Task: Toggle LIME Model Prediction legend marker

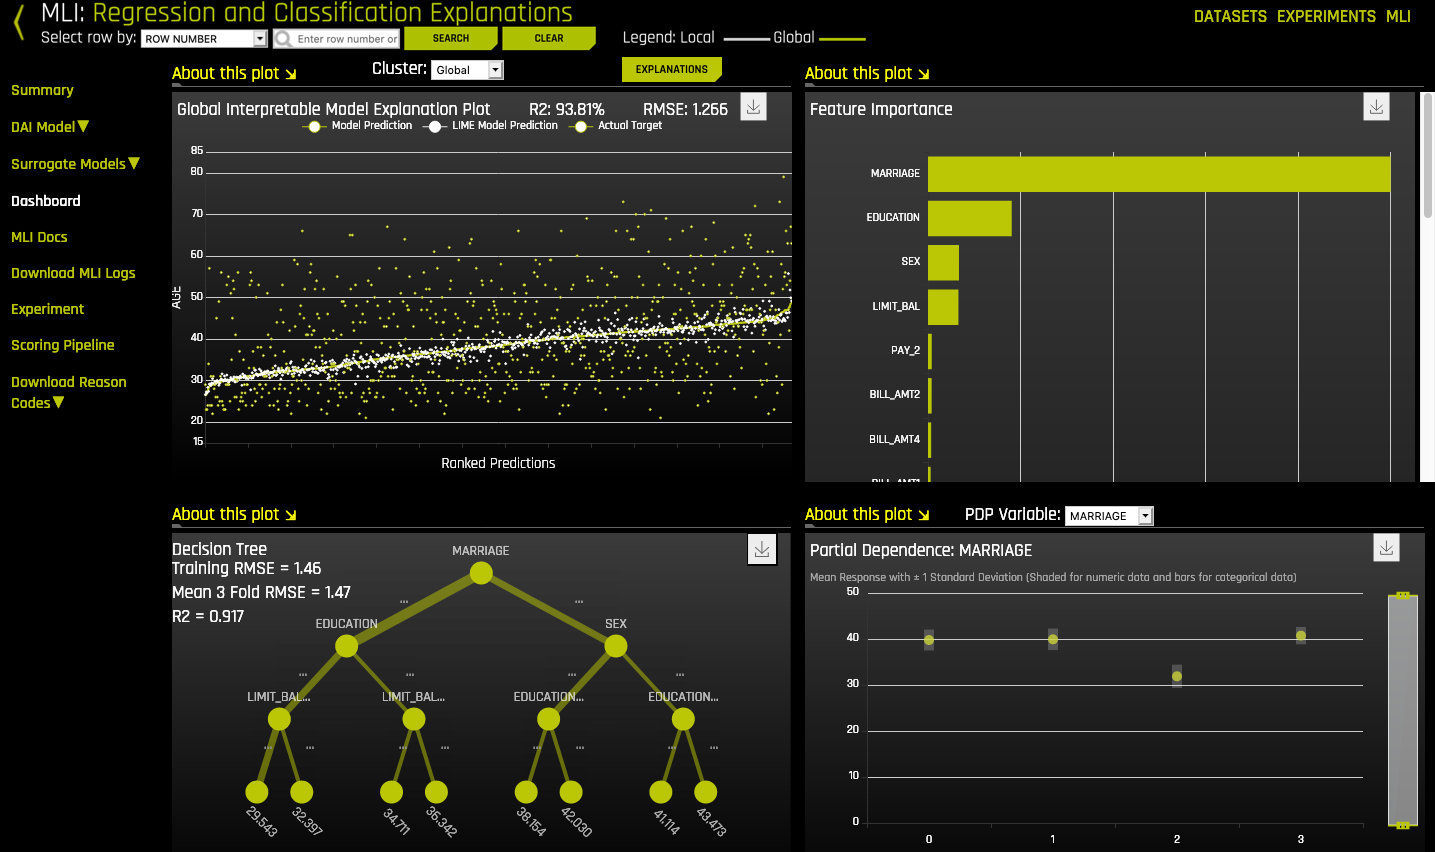Action: pyautogui.click(x=434, y=127)
